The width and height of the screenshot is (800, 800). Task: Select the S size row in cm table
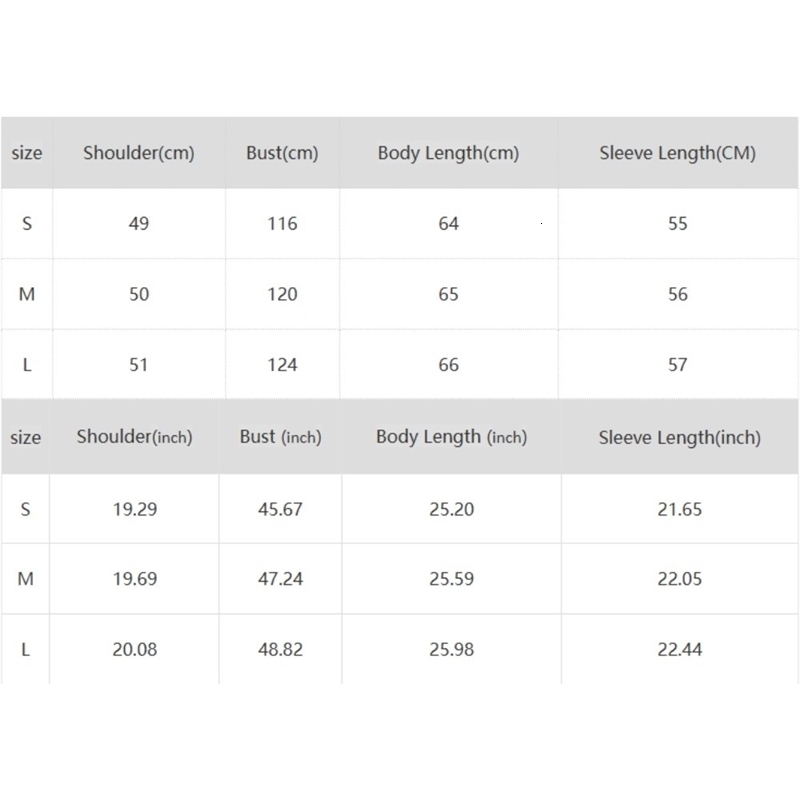(x=27, y=223)
